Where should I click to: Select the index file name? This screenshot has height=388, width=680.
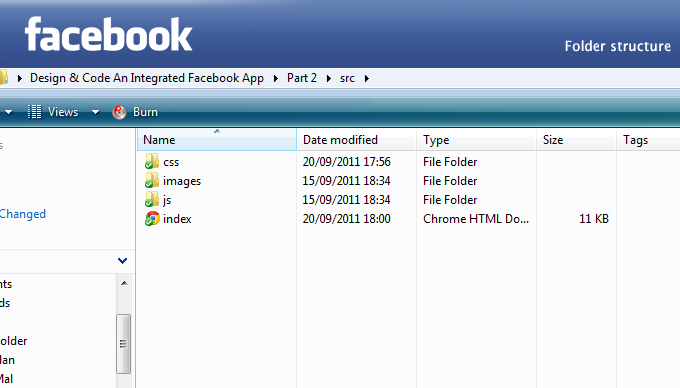point(177,219)
